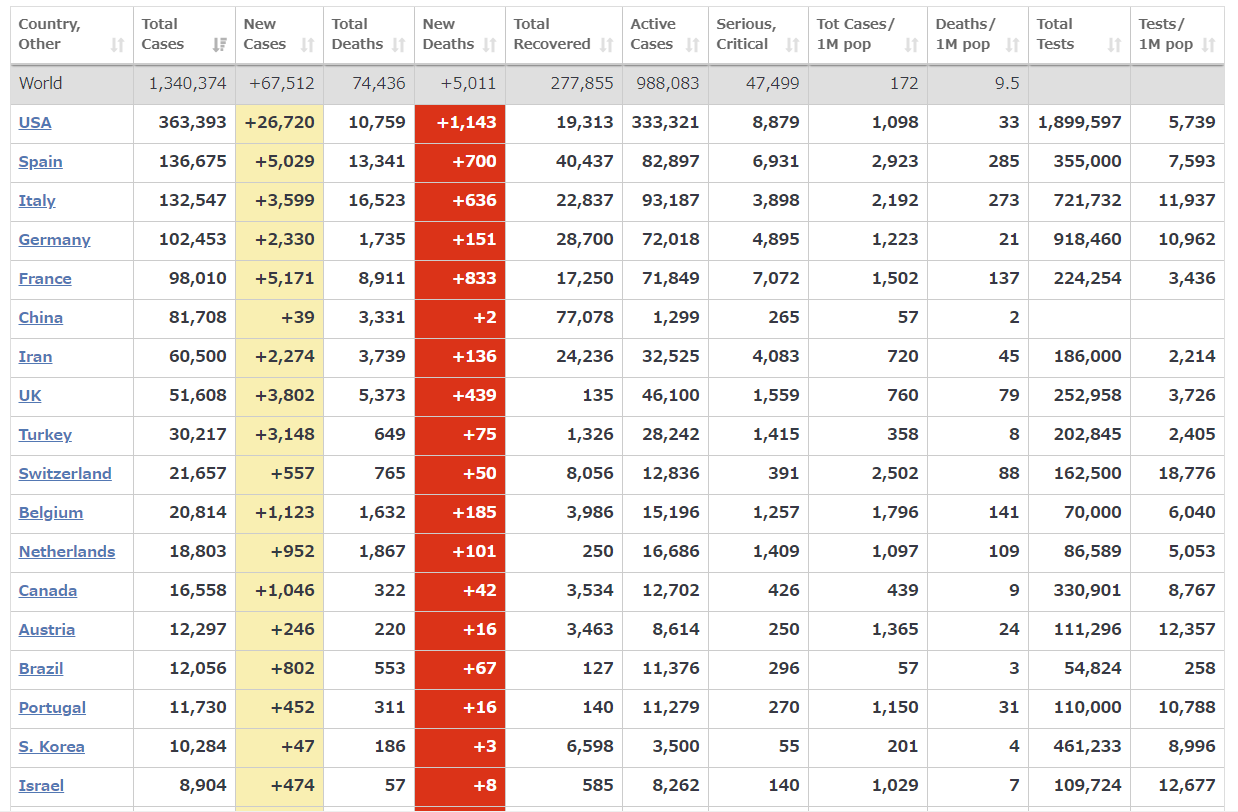Click Italy total deaths 16,523
Viewport: 1238px width, 812px height.
pyautogui.click(x=377, y=201)
